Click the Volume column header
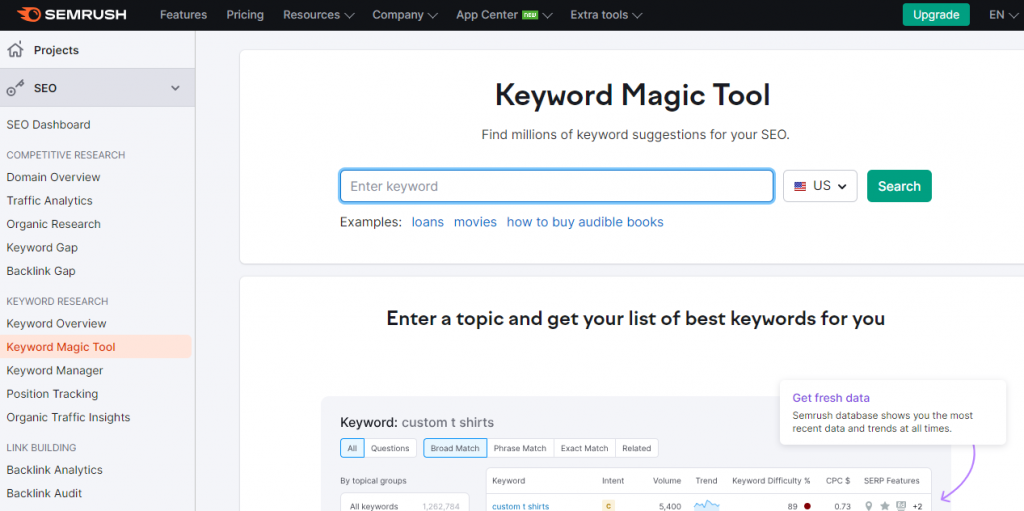Image resolution: width=1024 pixels, height=511 pixels. coord(667,481)
